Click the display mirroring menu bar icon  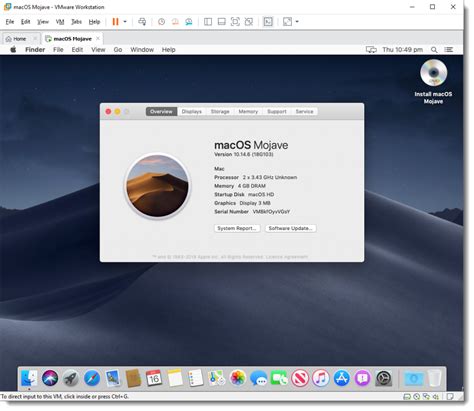(371, 50)
